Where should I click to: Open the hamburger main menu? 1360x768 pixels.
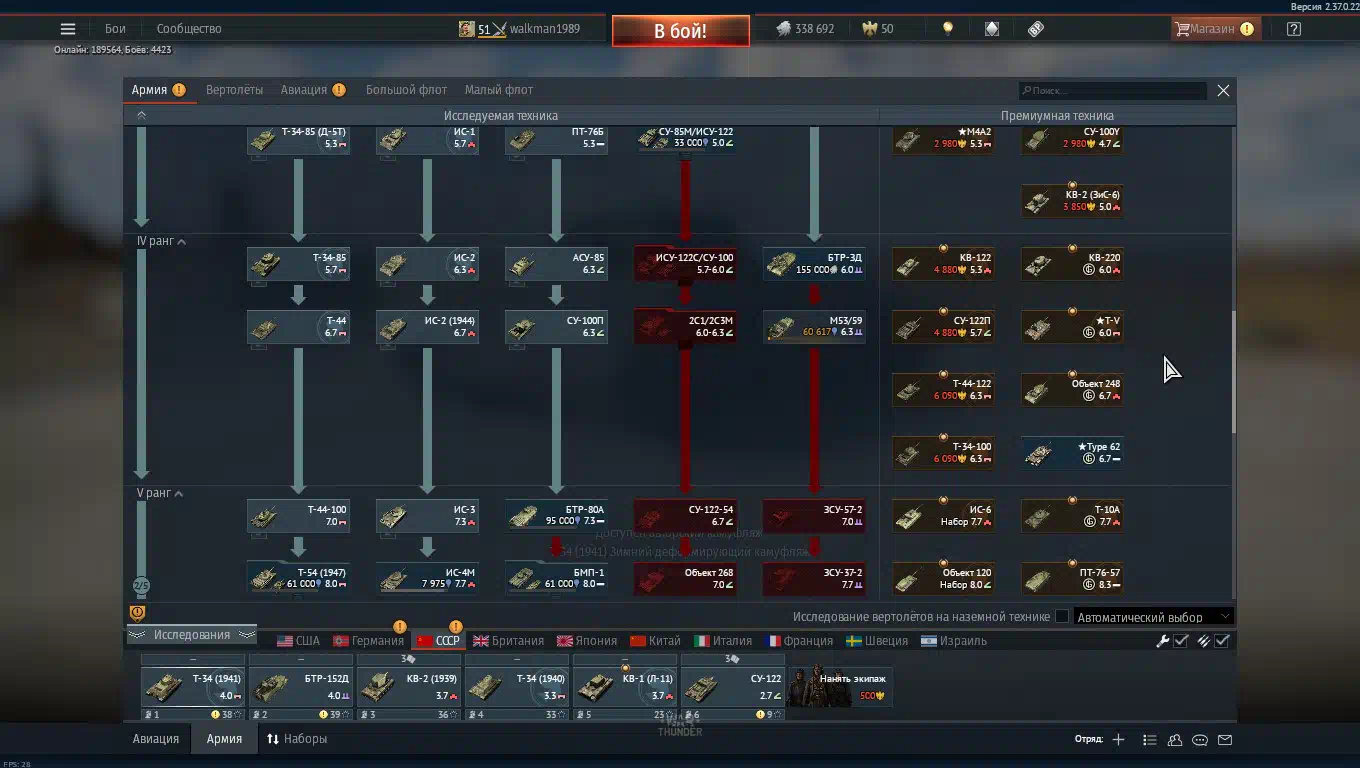coord(68,29)
